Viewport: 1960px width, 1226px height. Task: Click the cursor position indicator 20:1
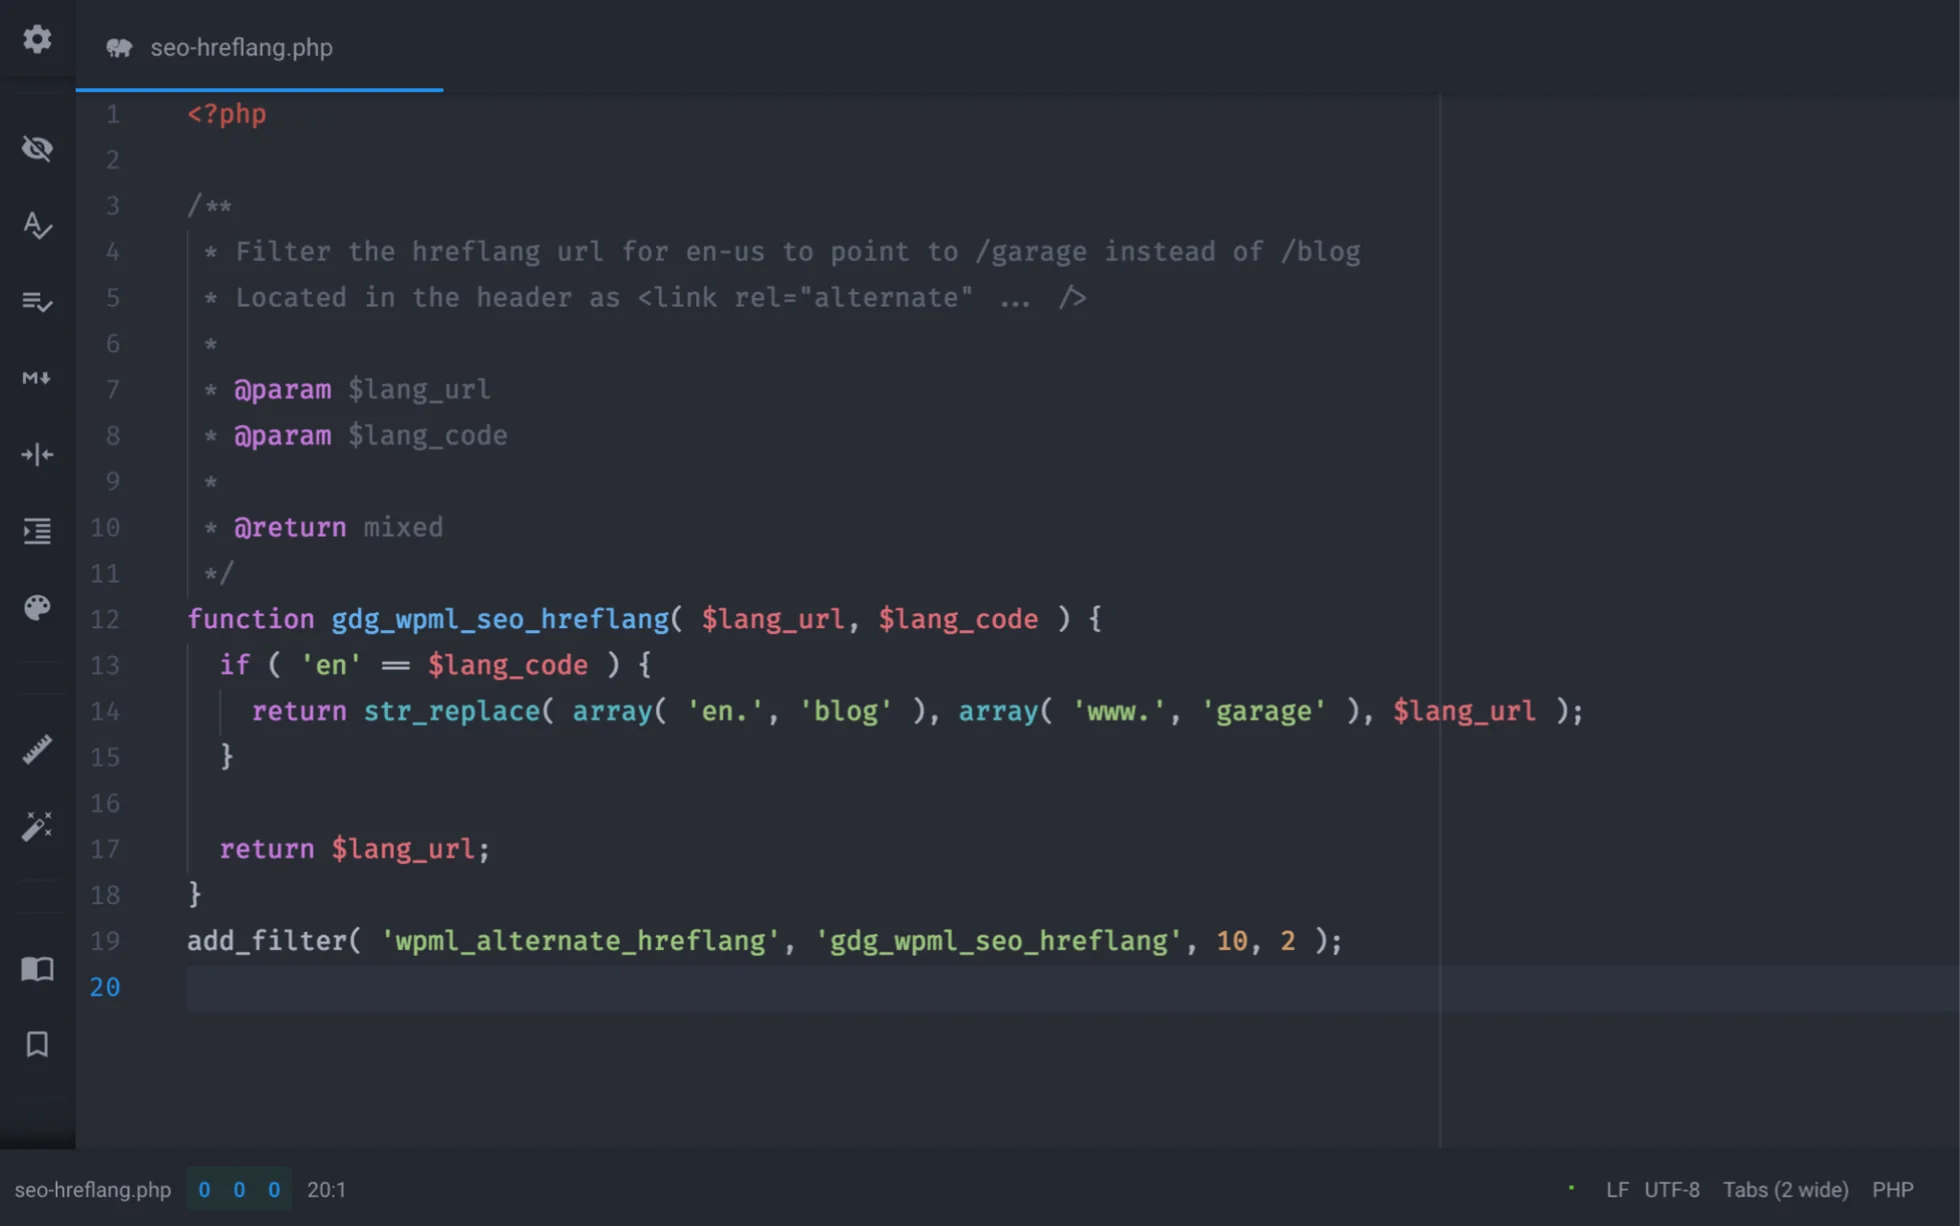[327, 1190]
